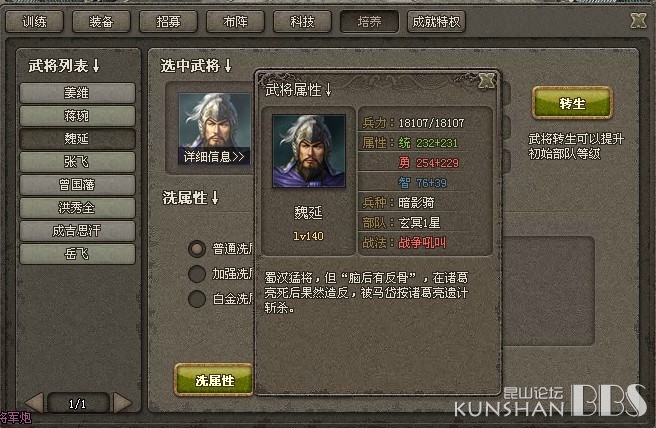Viewport: 656px width, 428px height.
Task: Select the 加强洗 radio option
Action: point(197,274)
